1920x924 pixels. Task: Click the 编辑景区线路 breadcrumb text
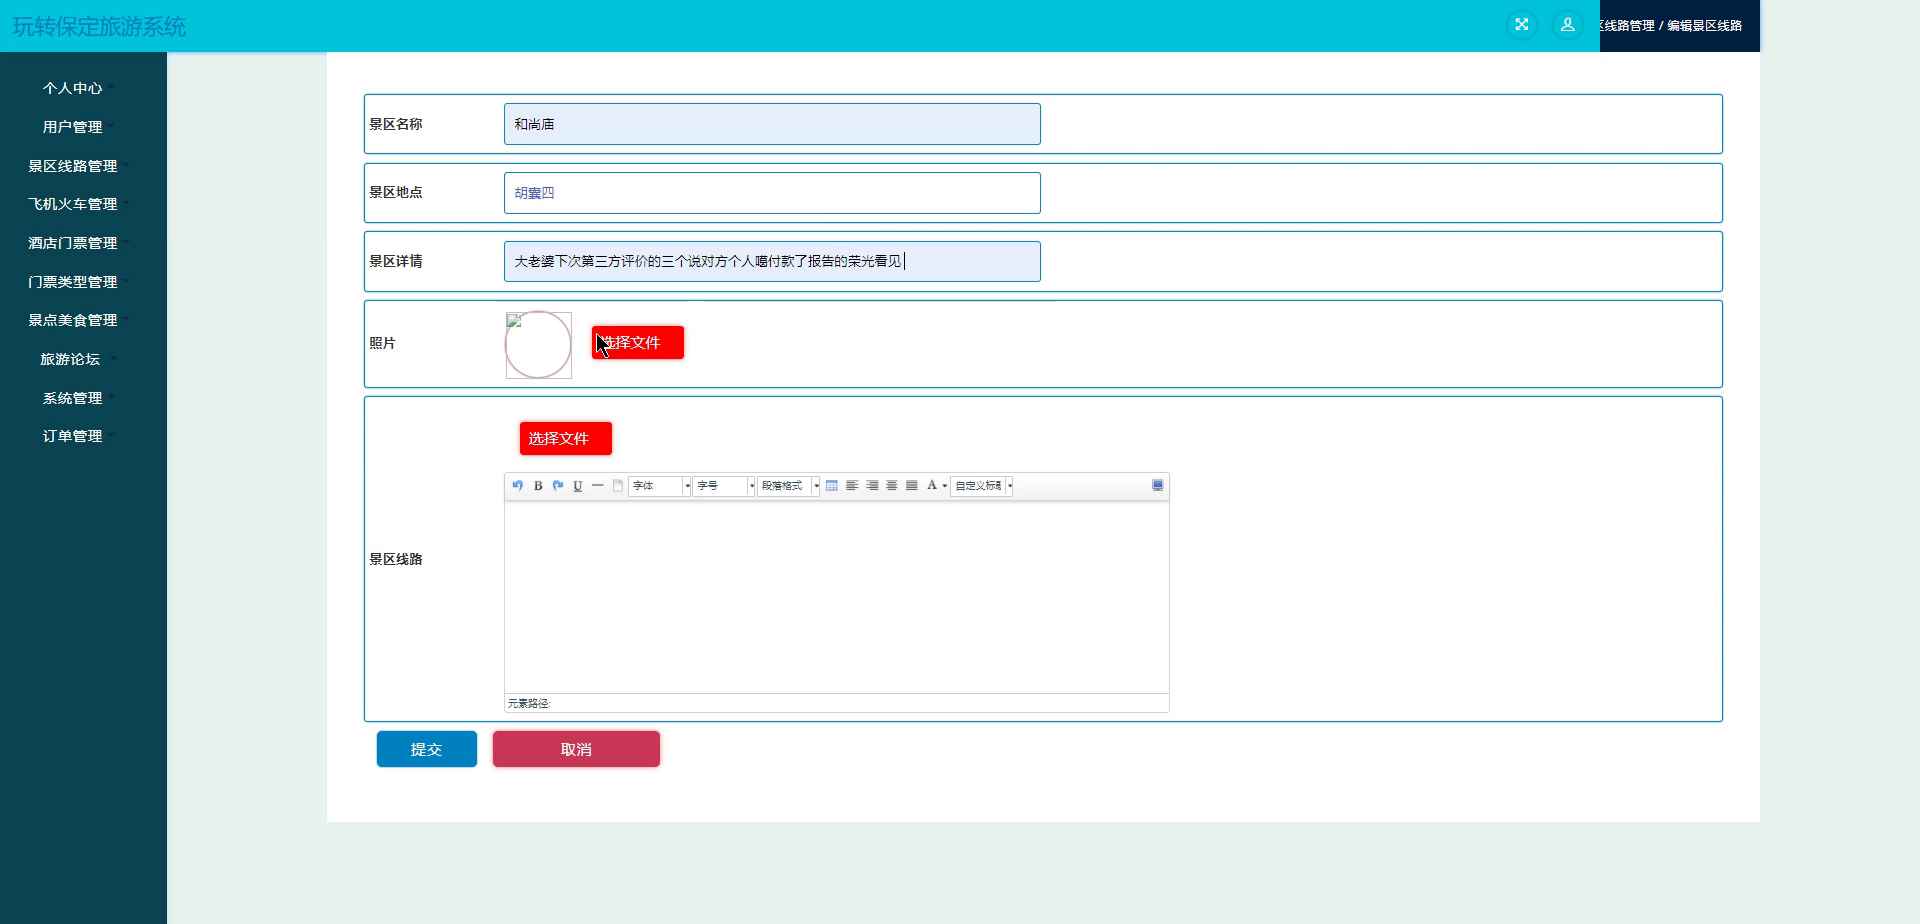point(1704,26)
